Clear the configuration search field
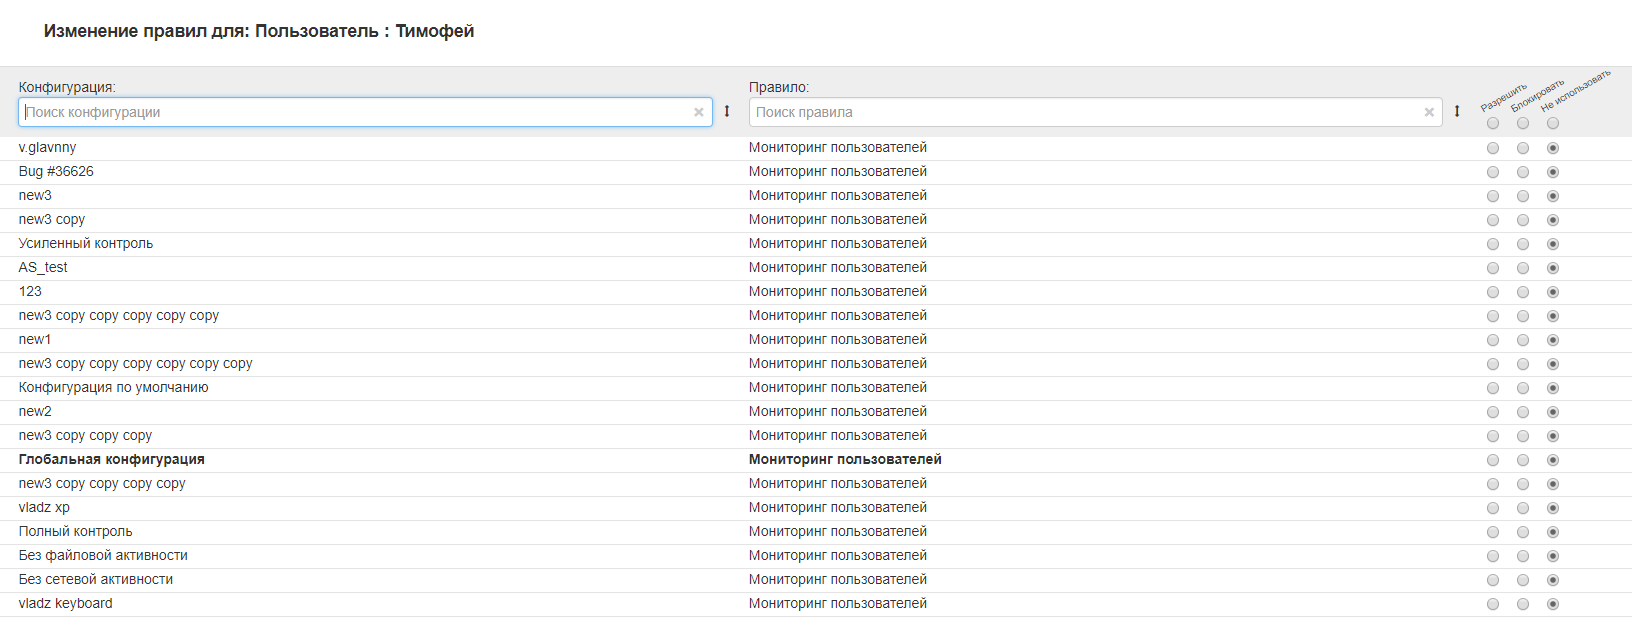Viewport: 1632px width, 621px height. (x=699, y=112)
